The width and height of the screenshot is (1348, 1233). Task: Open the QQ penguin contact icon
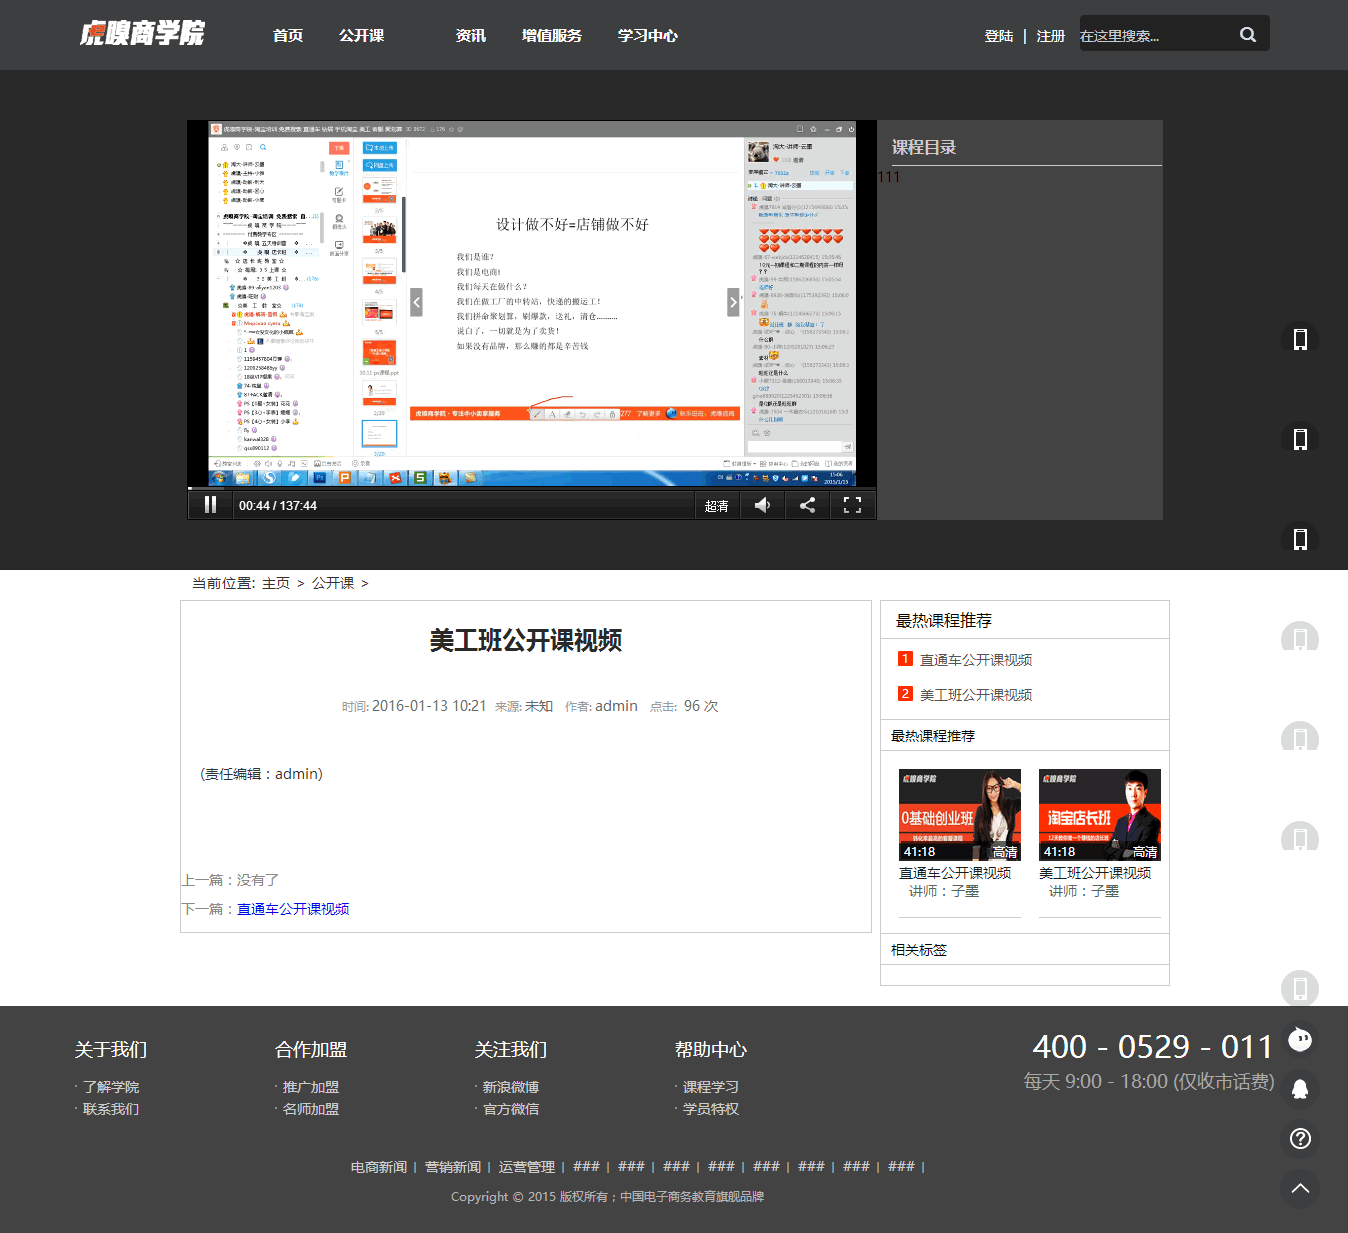pos(1300,1089)
